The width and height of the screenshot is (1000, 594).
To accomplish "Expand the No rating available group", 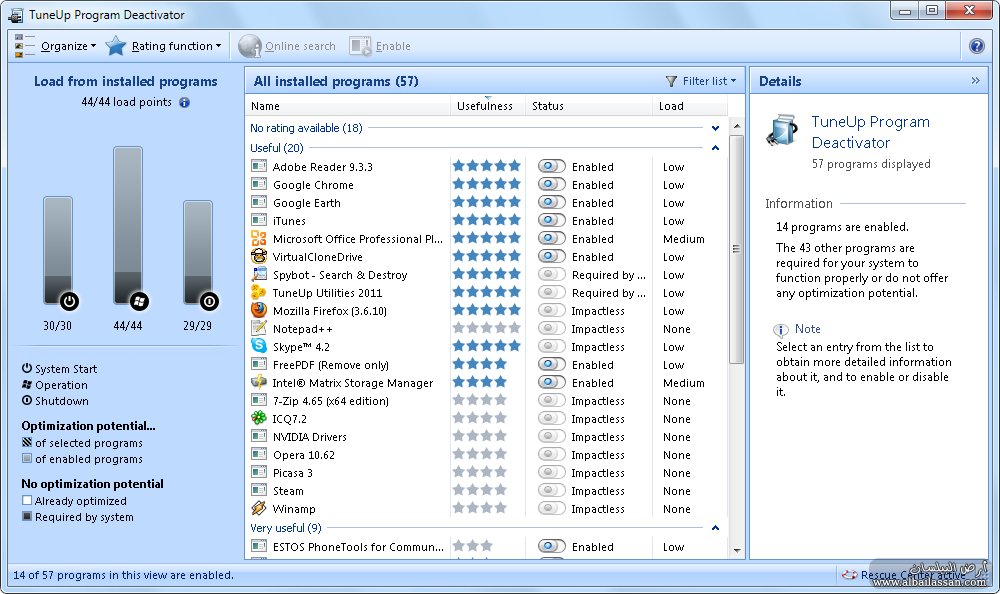I will [x=716, y=128].
